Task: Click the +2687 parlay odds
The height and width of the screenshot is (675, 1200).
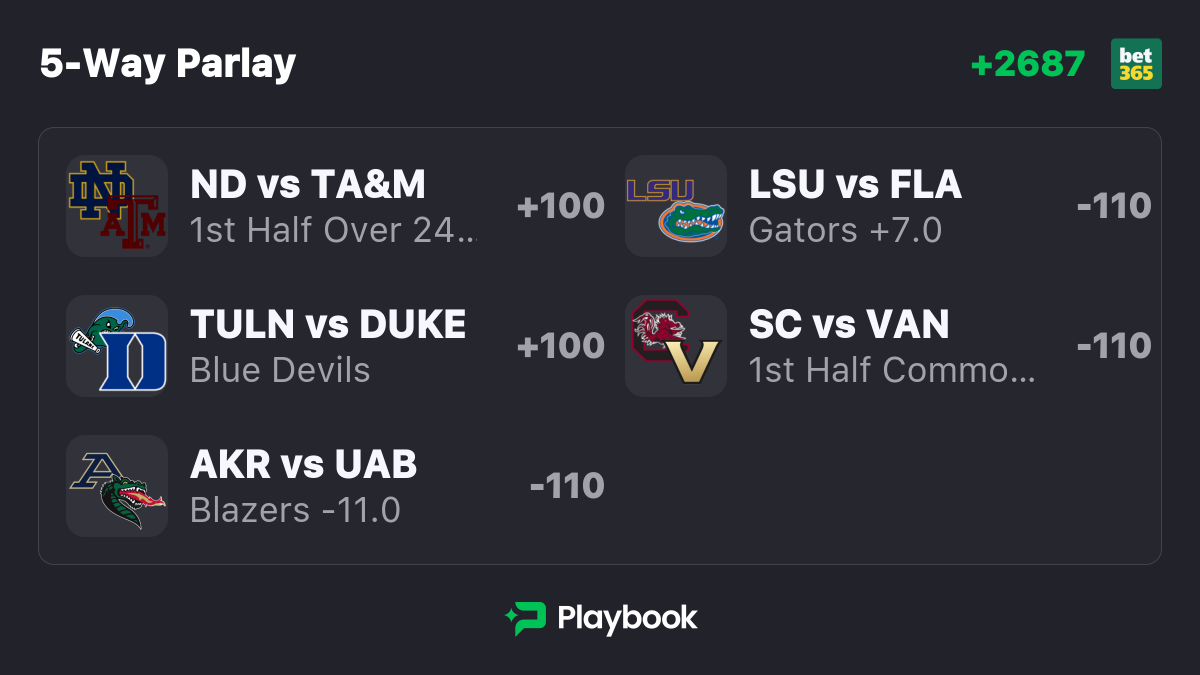Action: point(1028,64)
